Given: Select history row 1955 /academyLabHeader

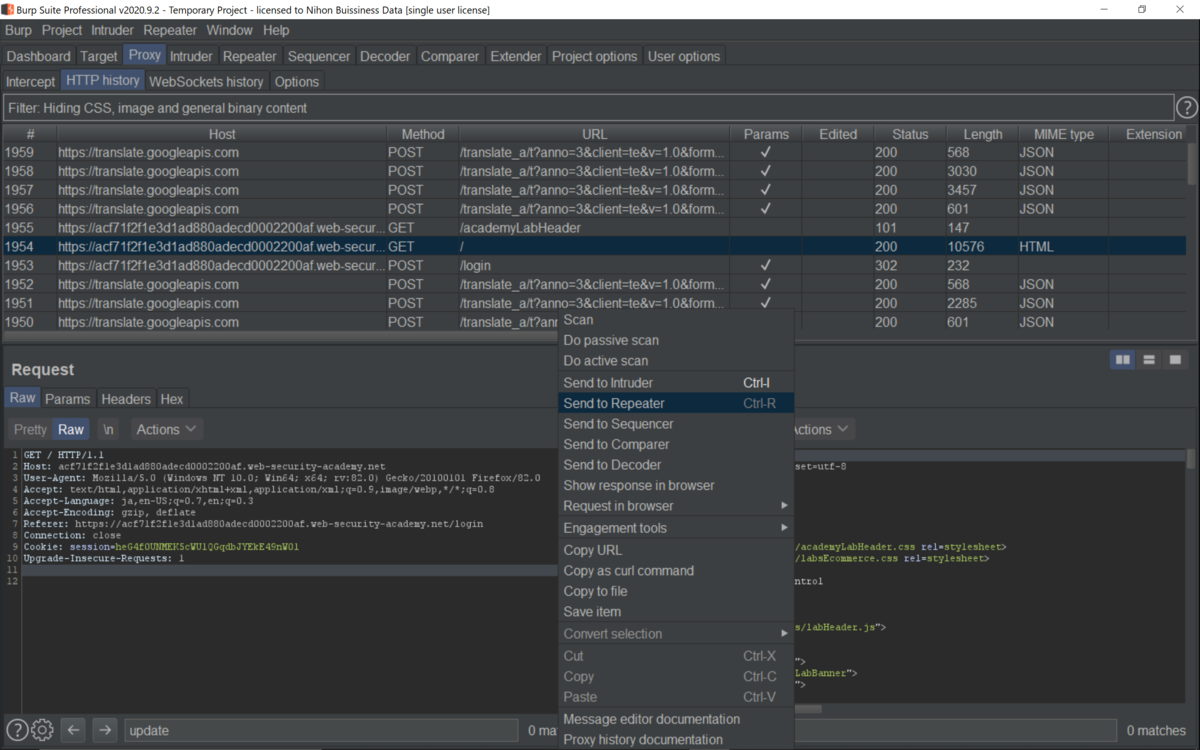Looking at the screenshot, I should pos(594,228).
